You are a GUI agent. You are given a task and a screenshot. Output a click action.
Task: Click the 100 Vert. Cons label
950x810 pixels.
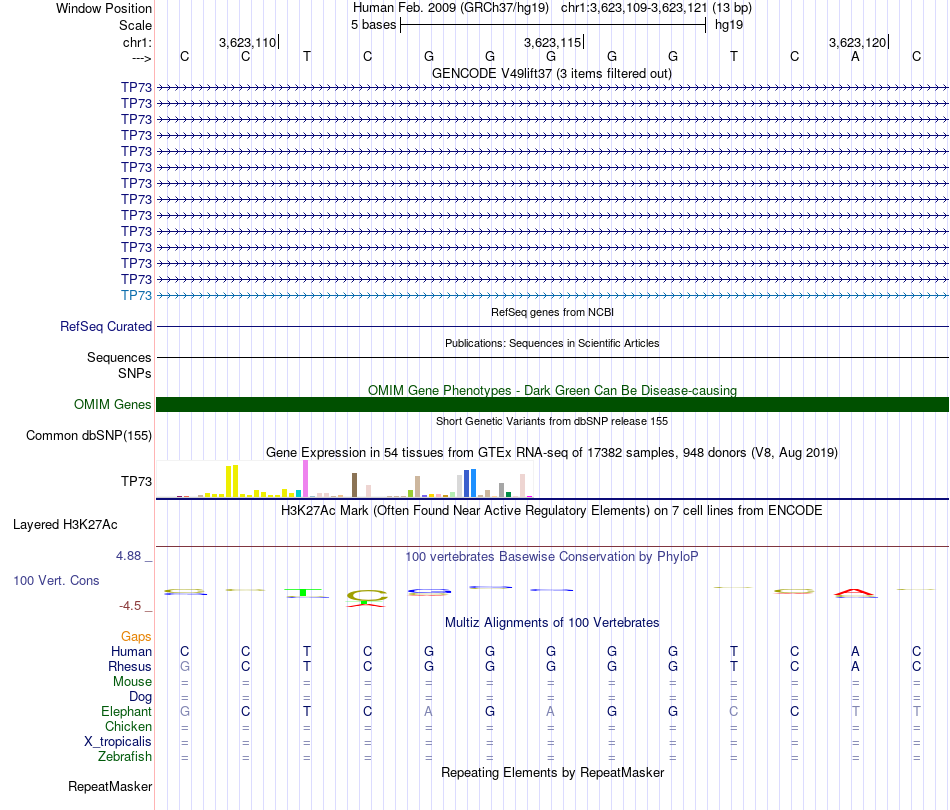point(56,580)
